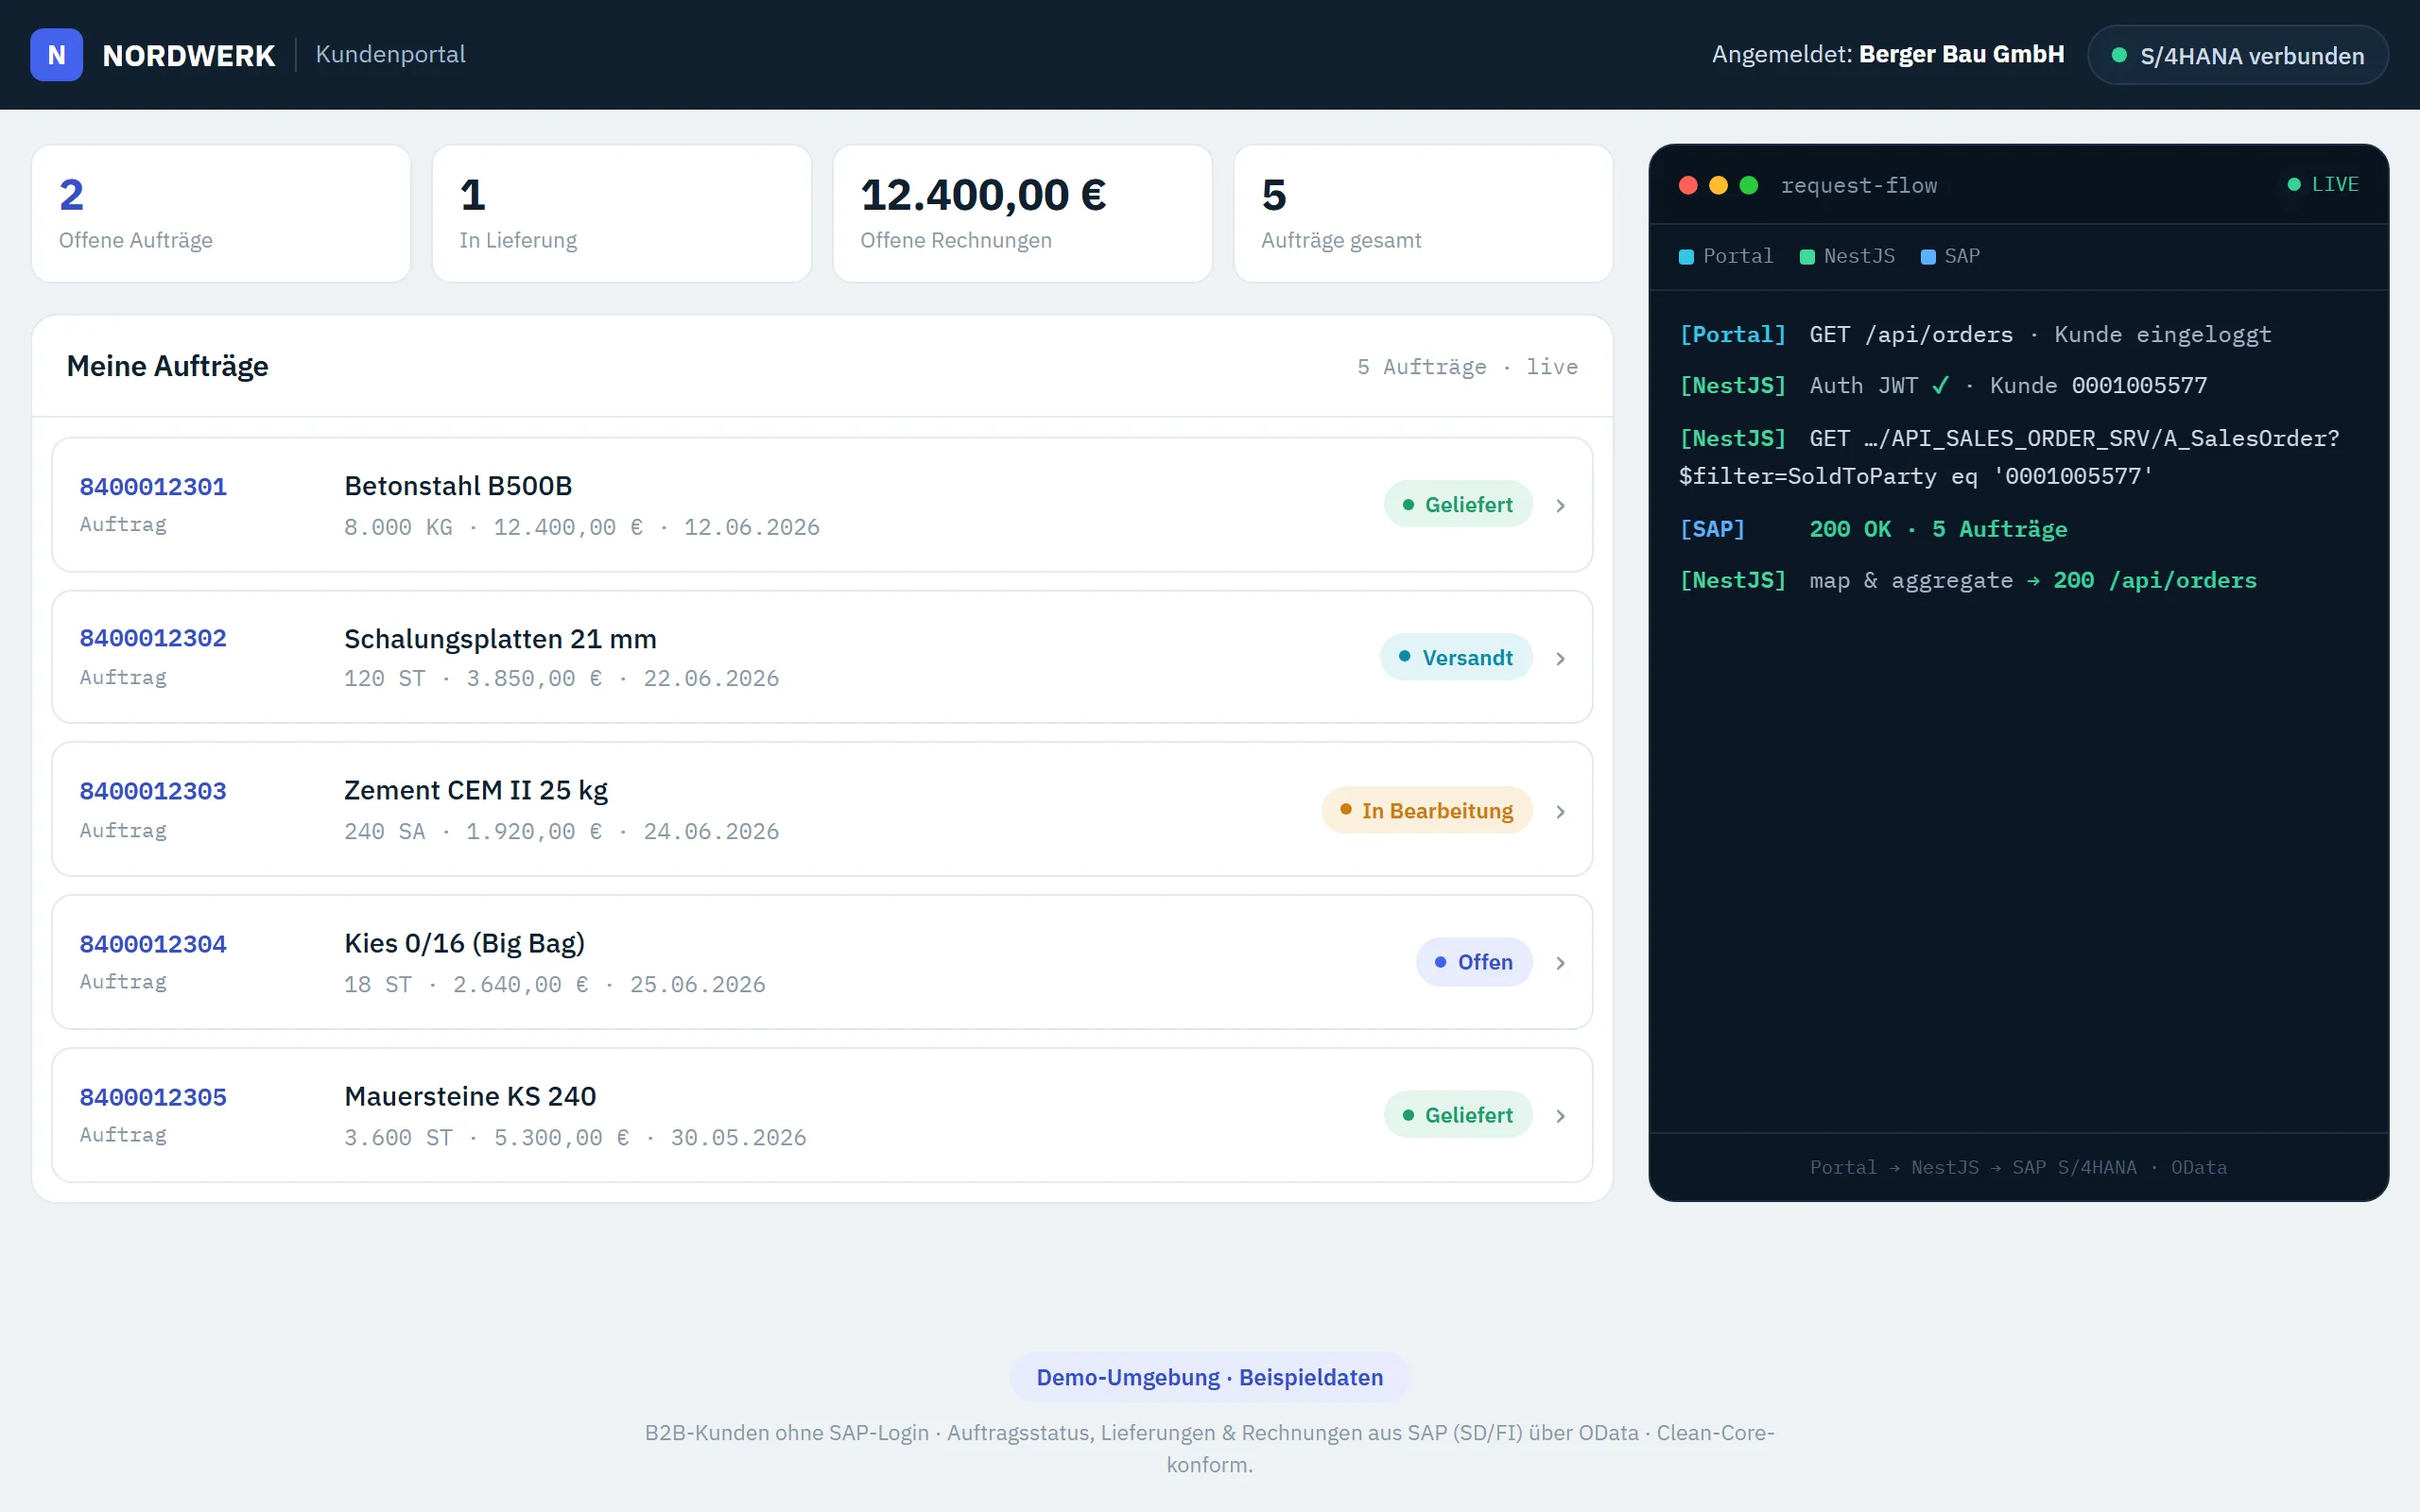Click the yellow dot in request-flow window
Screen dimensions: 2420x1512
tap(1718, 185)
